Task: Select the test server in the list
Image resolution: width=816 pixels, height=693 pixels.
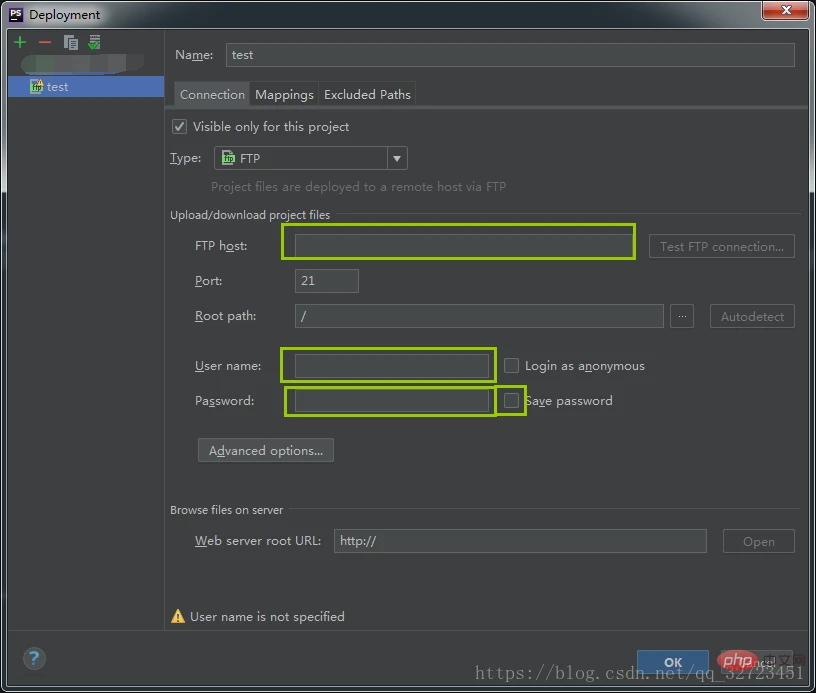Action: point(57,87)
